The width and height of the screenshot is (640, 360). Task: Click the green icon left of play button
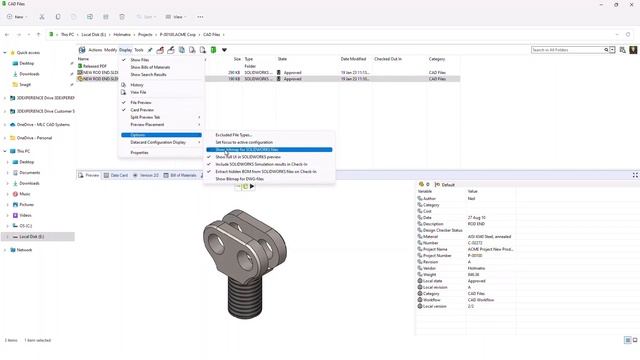tap(245, 187)
